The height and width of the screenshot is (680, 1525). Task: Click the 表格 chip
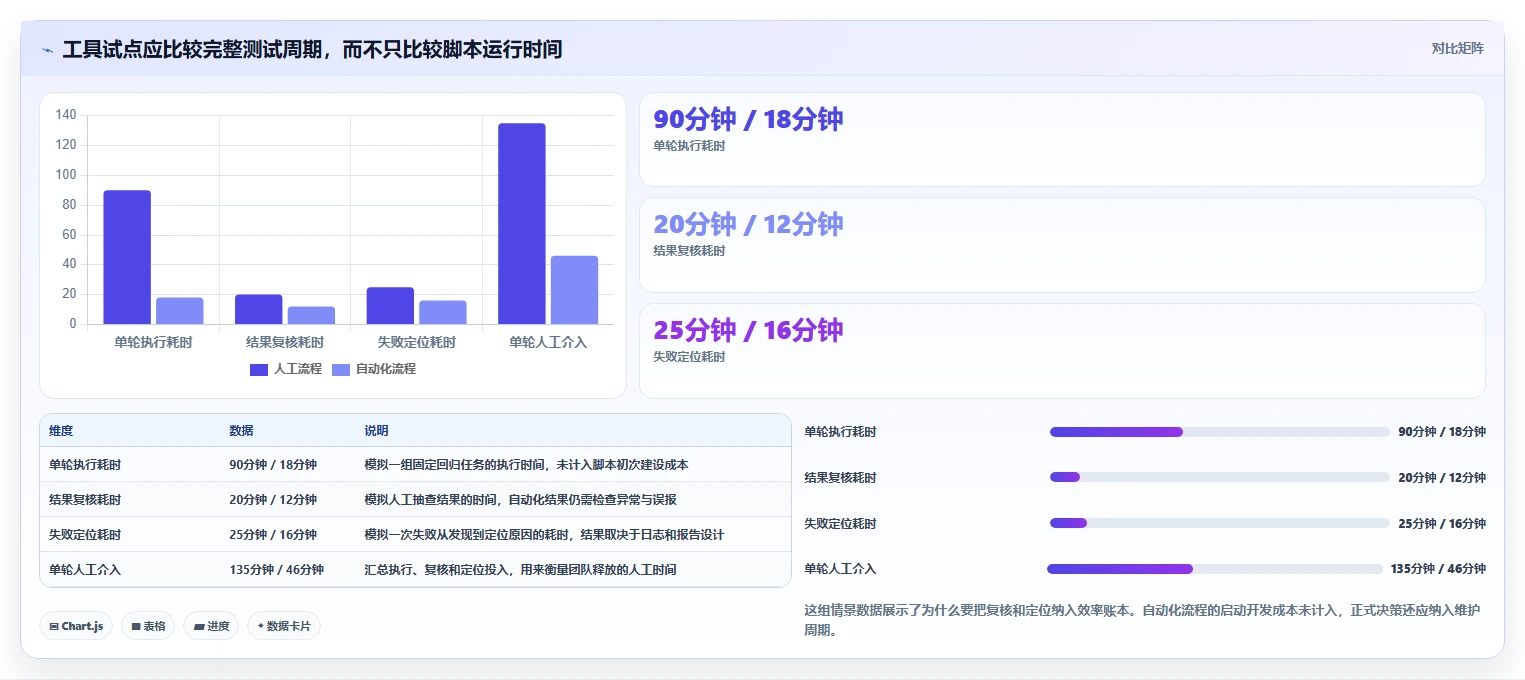148,626
